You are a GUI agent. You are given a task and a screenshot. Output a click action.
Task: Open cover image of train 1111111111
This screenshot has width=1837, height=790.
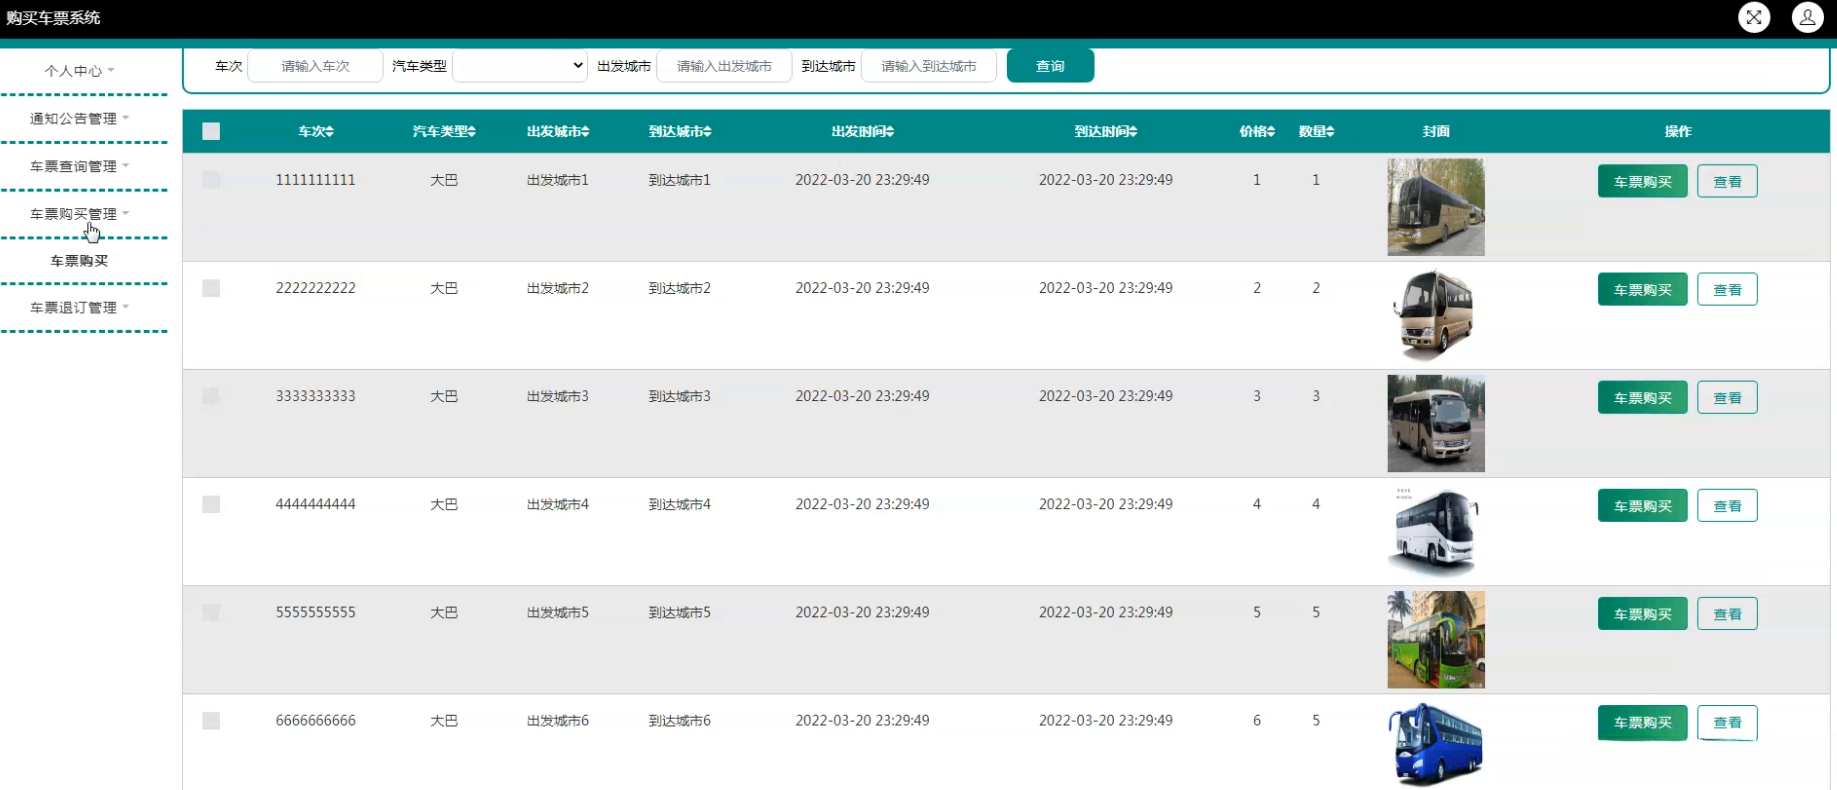pyautogui.click(x=1436, y=207)
